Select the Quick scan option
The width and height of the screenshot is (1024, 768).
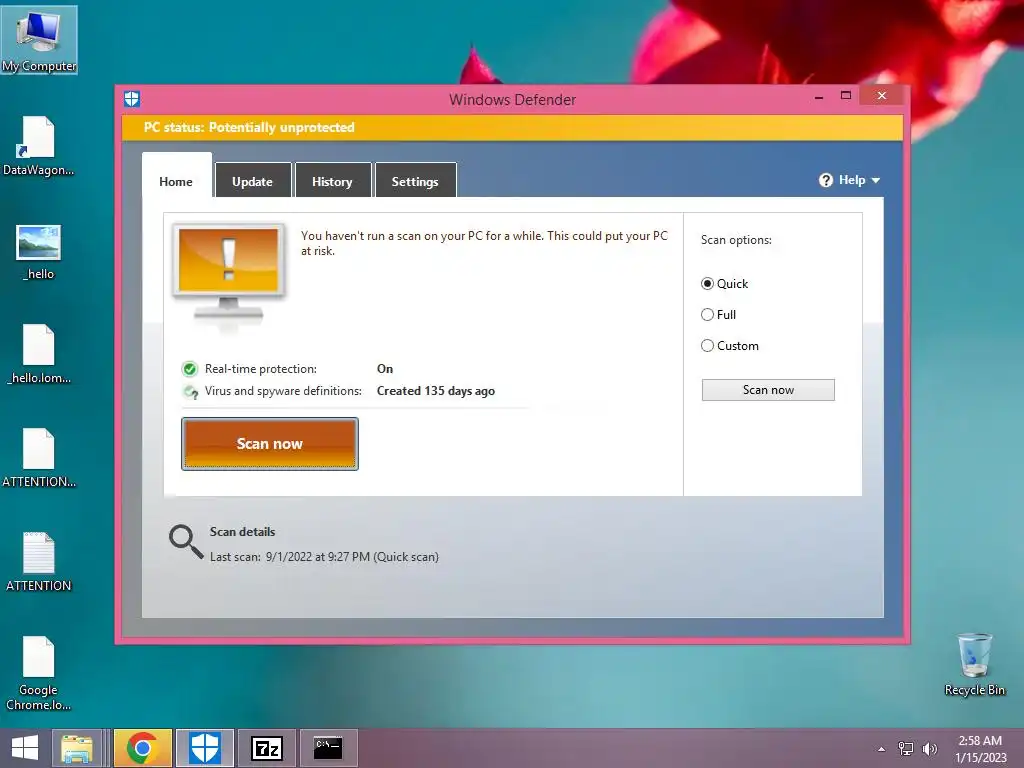tap(725, 284)
